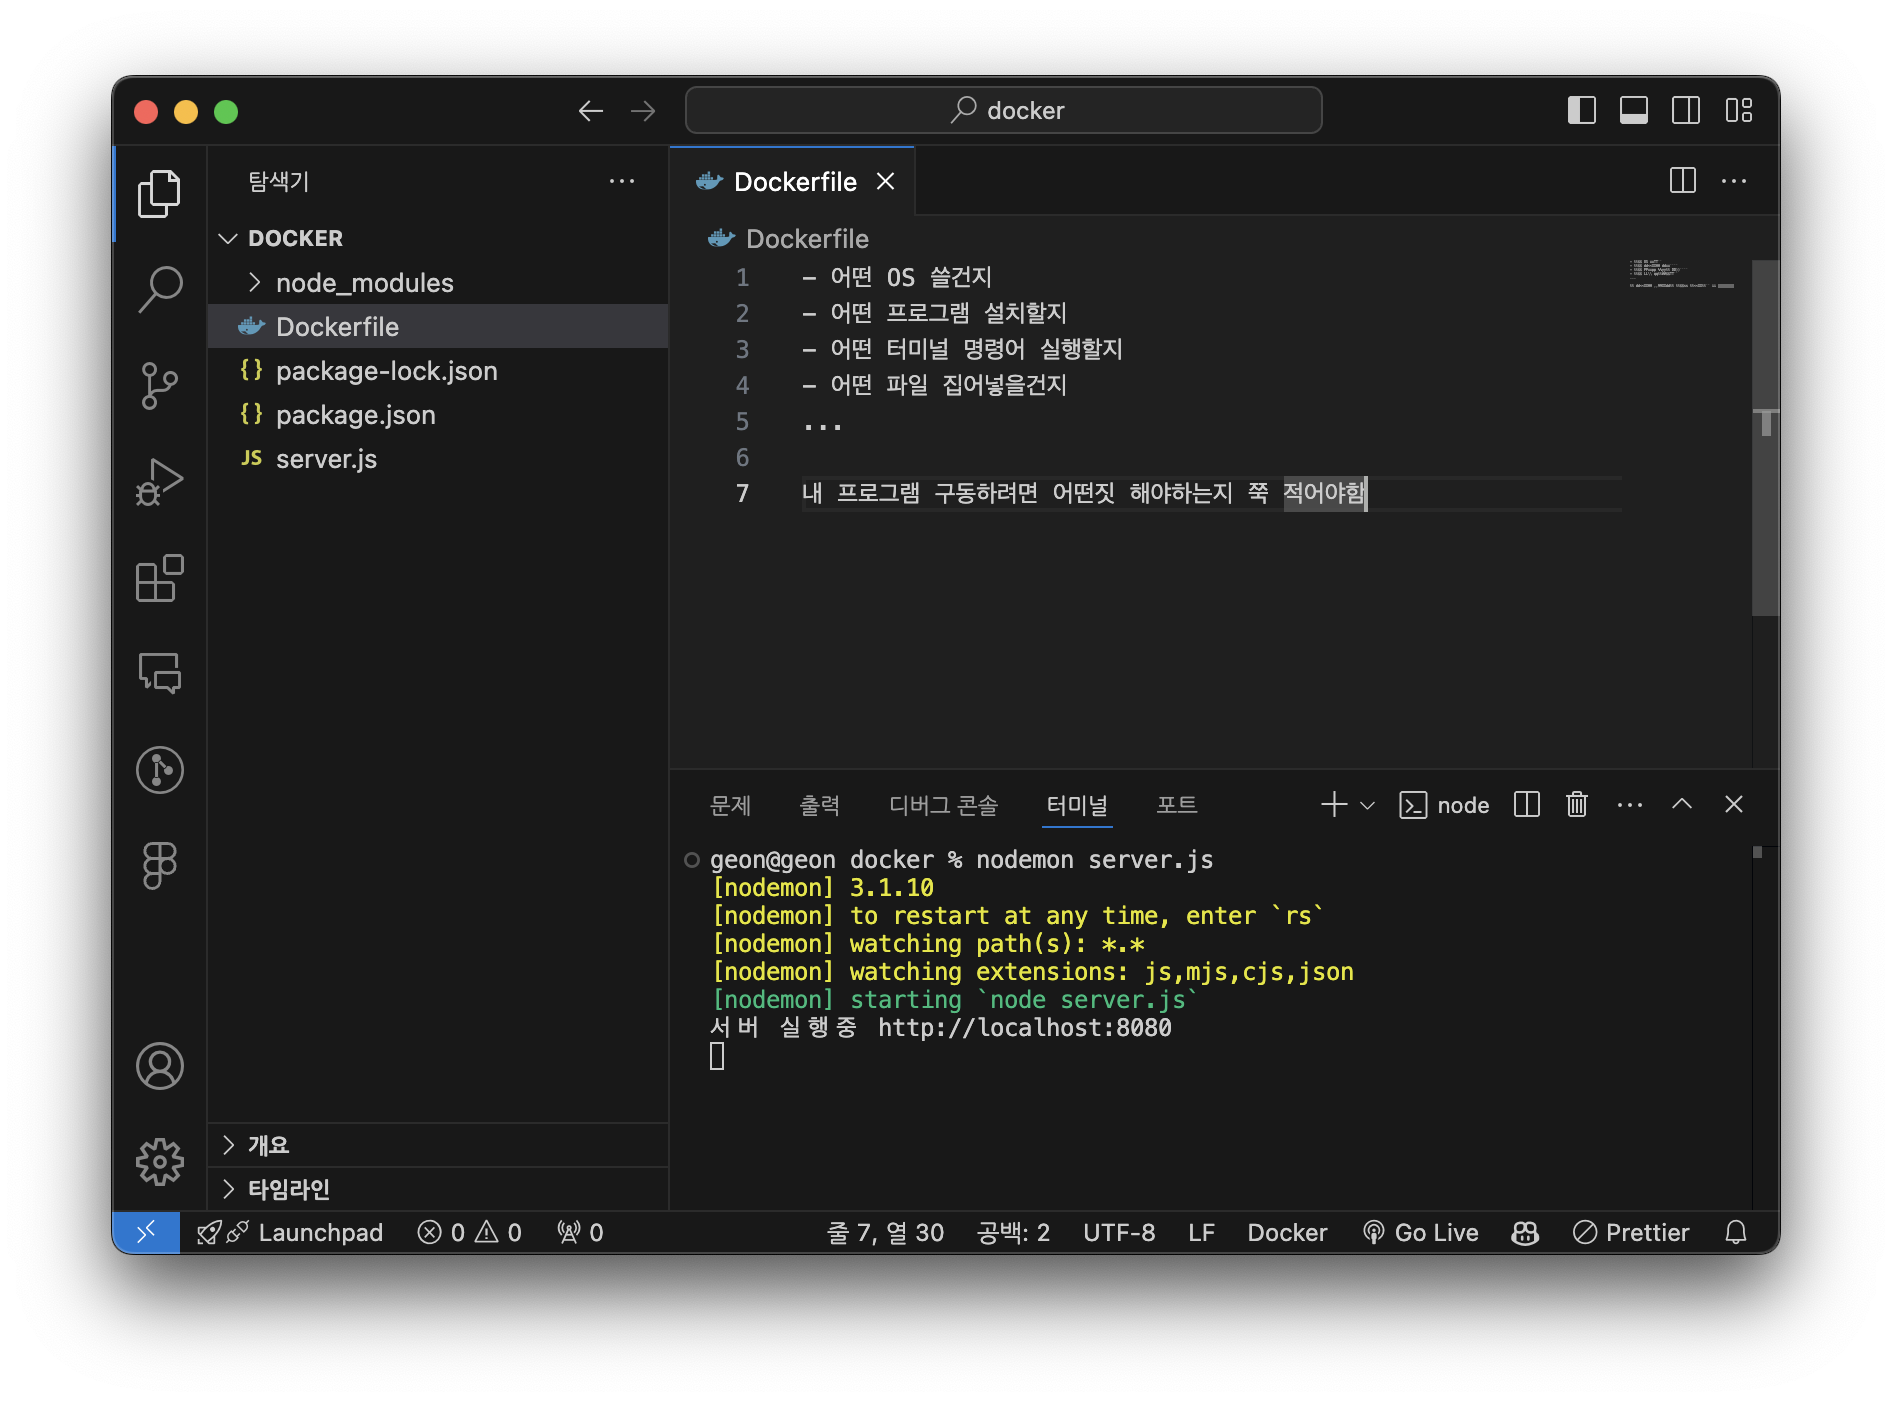Open Run and Debug view
The width and height of the screenshot is (1892, 1402).
pyautogui.click(x=159, y=481)
